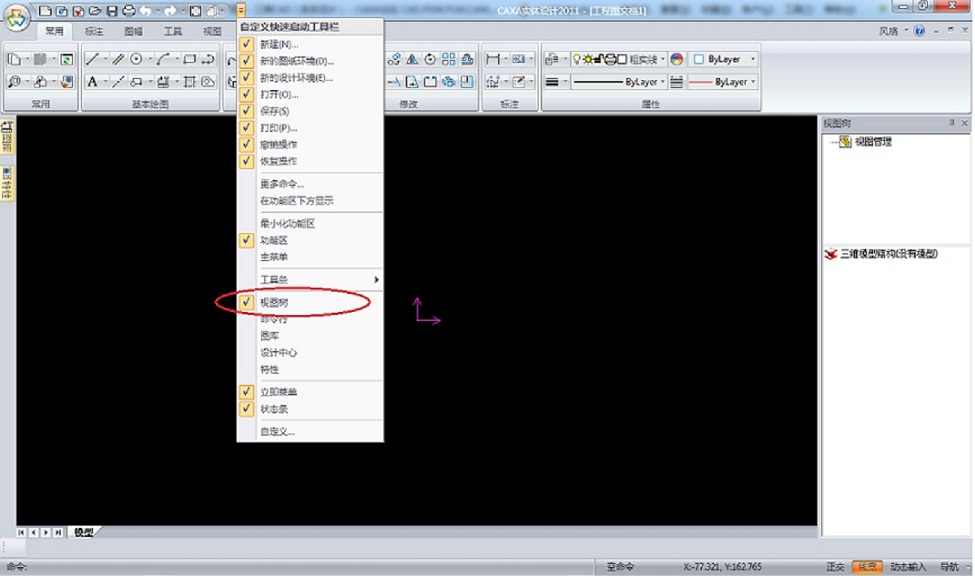Click the Array tool in Modify group
The image size is (975, 576).
point(448,59)
